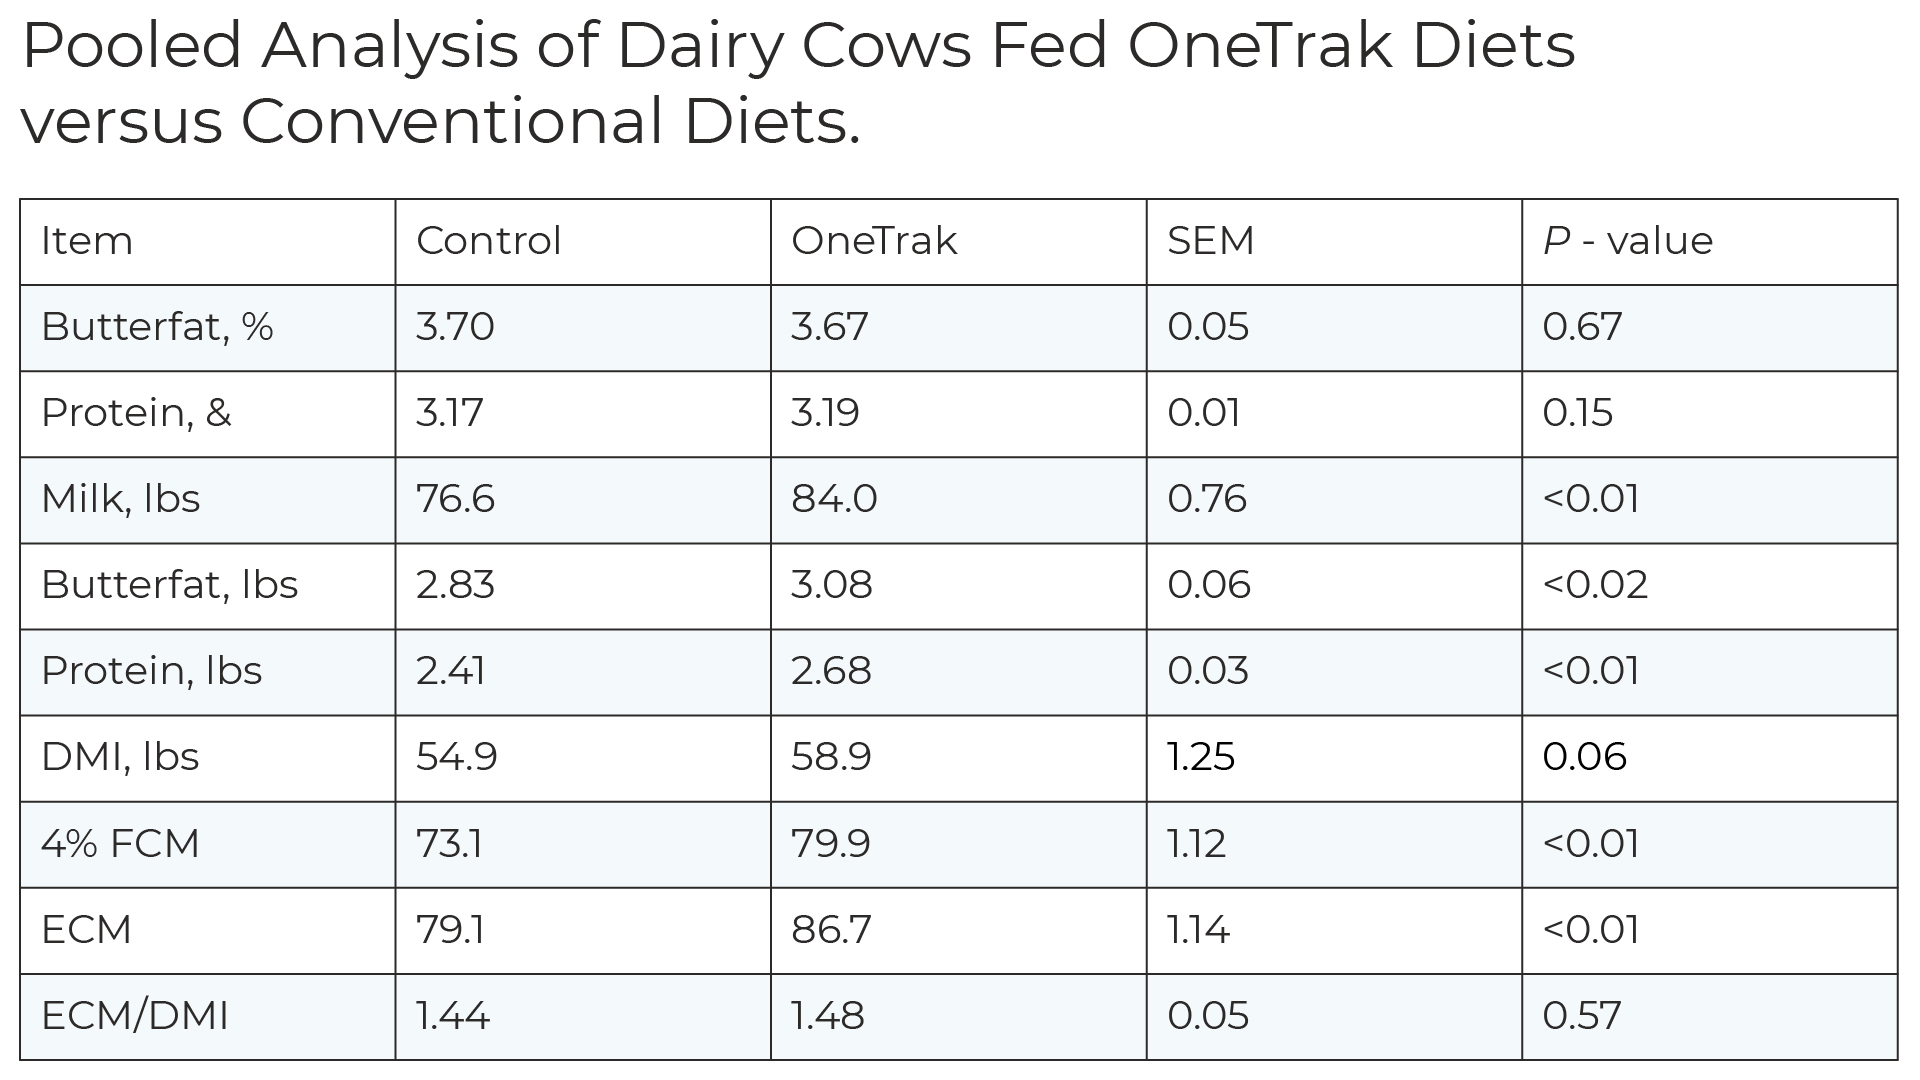Select the '4% FCM' row label
The height and width of the screenshot is (1080, 1920).
point(120,844)
